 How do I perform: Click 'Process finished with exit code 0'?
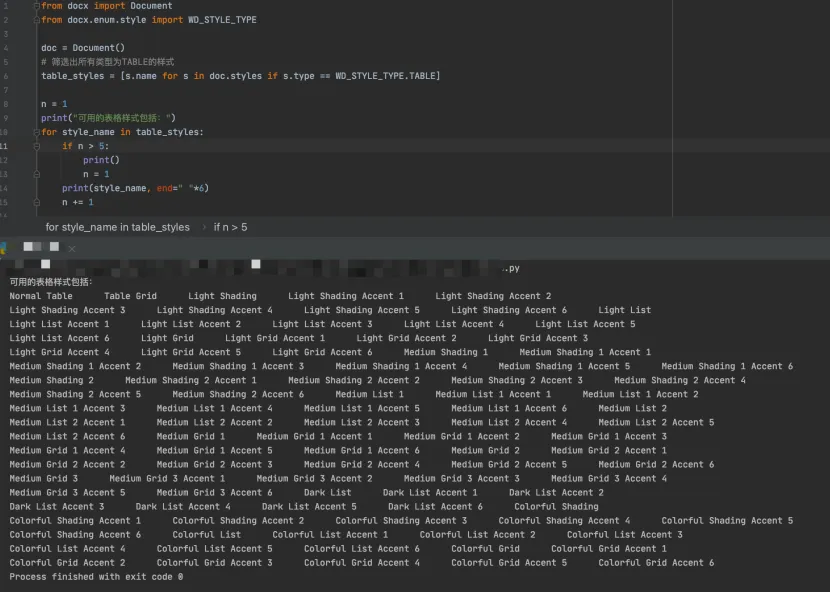(x=96, y=577)
